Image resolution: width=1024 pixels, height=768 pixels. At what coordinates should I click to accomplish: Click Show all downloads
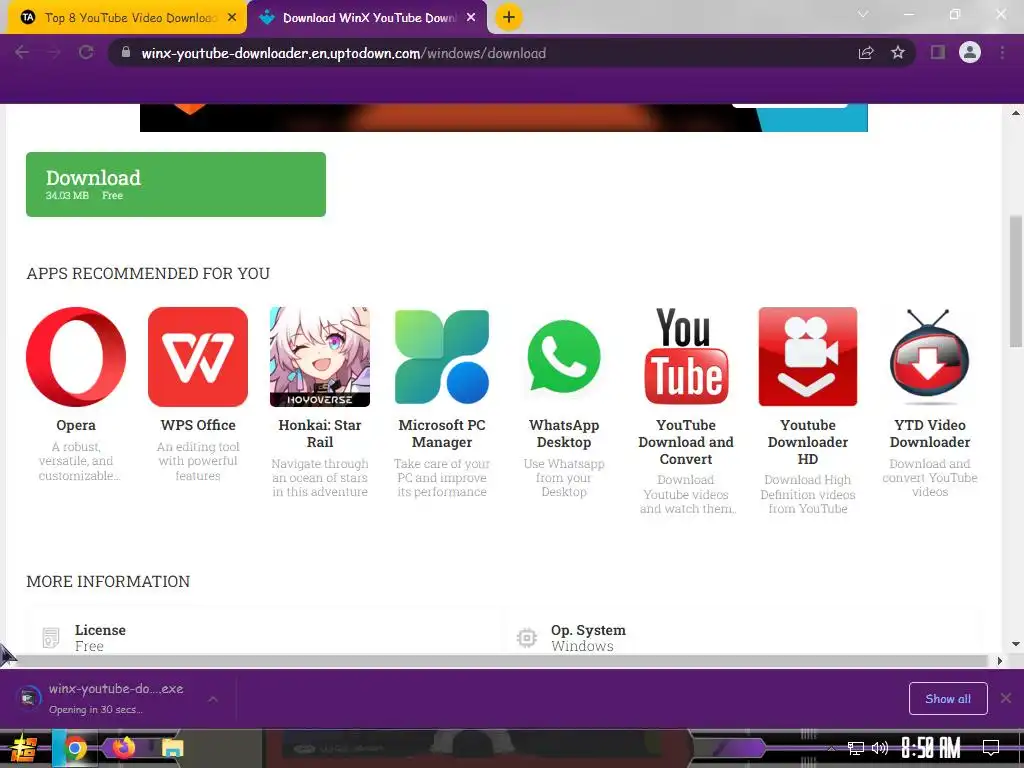[948, 699]
